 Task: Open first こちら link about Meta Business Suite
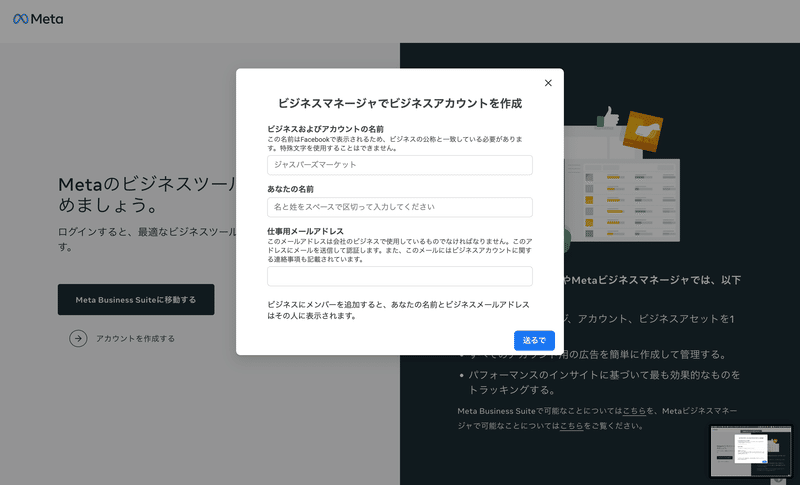pyautogui.click(x=634, y=411)
